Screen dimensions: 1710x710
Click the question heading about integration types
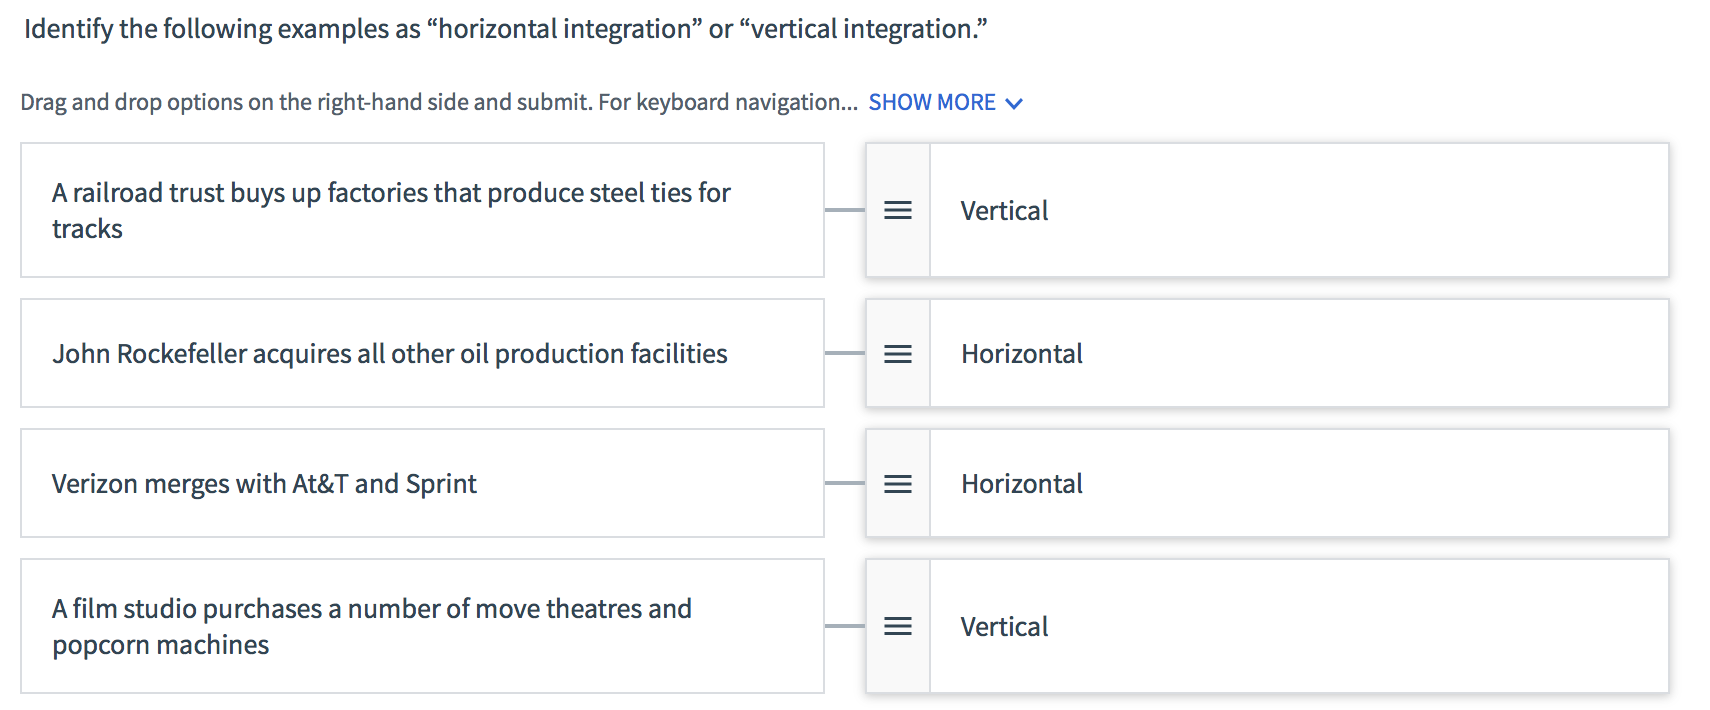[x=505, y=29]
